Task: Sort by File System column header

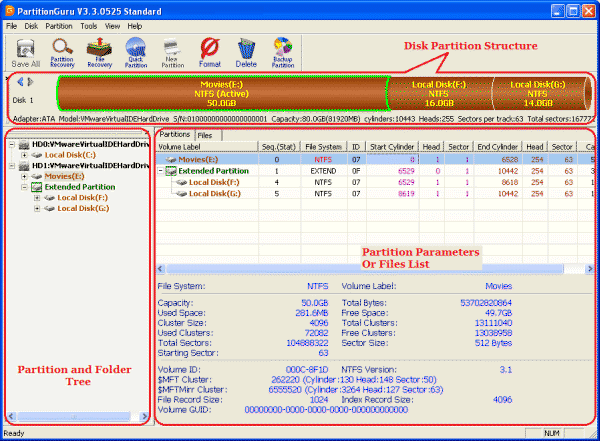Action: tap(324, 147)
